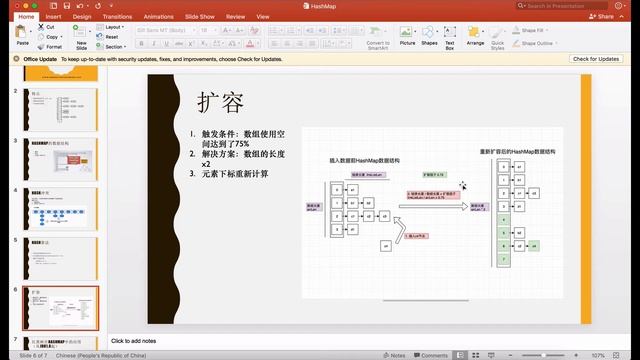Viewport: 640px width, 360px height.
Task: Click the slide title '扩容'
Action: [x=220, y=102]
